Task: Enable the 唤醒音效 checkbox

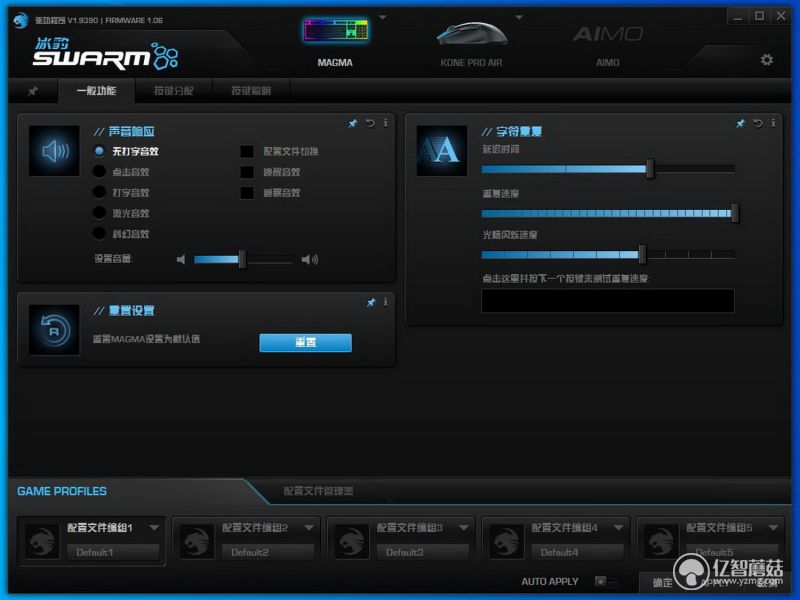Action: [247, 172]
